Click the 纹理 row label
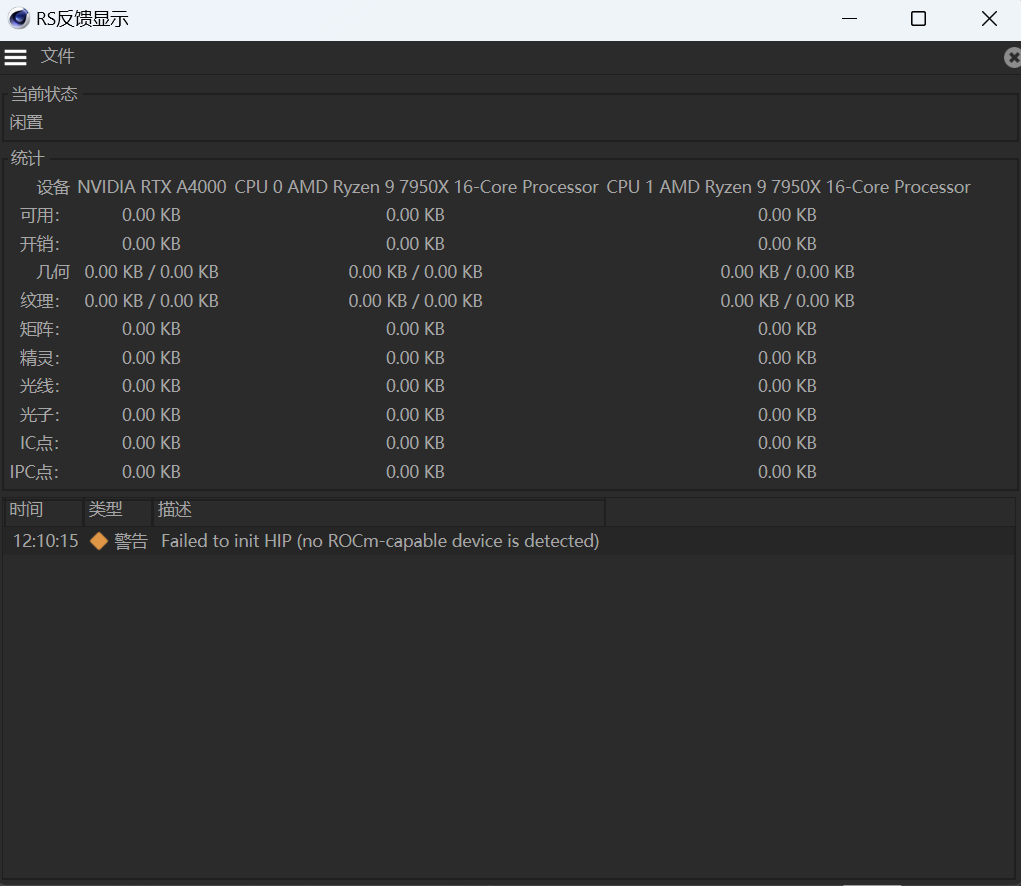 [40, 301]
